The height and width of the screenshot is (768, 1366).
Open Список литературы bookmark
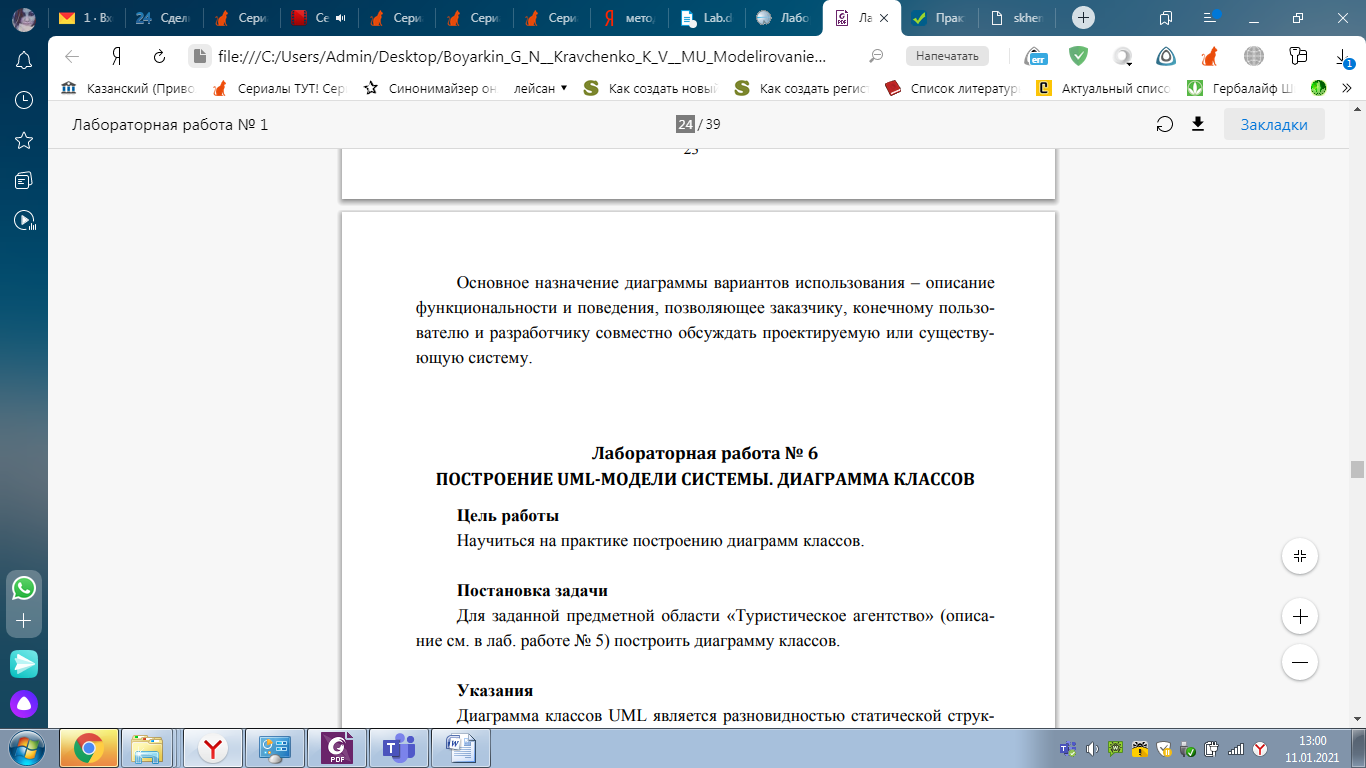point(951,88)
